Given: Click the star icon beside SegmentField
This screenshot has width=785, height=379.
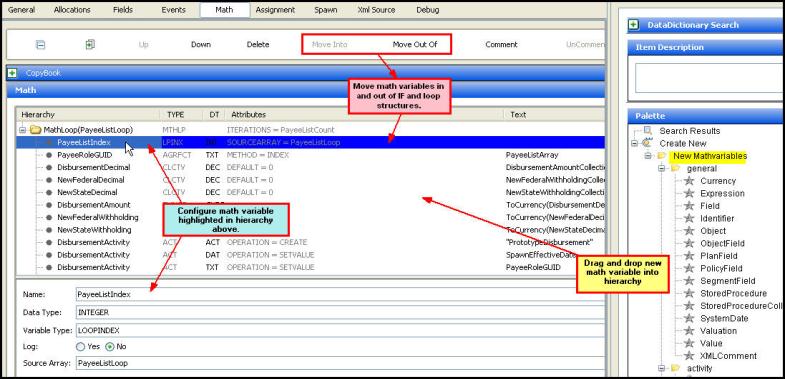Looking at the screenshot, I should click(x=689, y=281).
